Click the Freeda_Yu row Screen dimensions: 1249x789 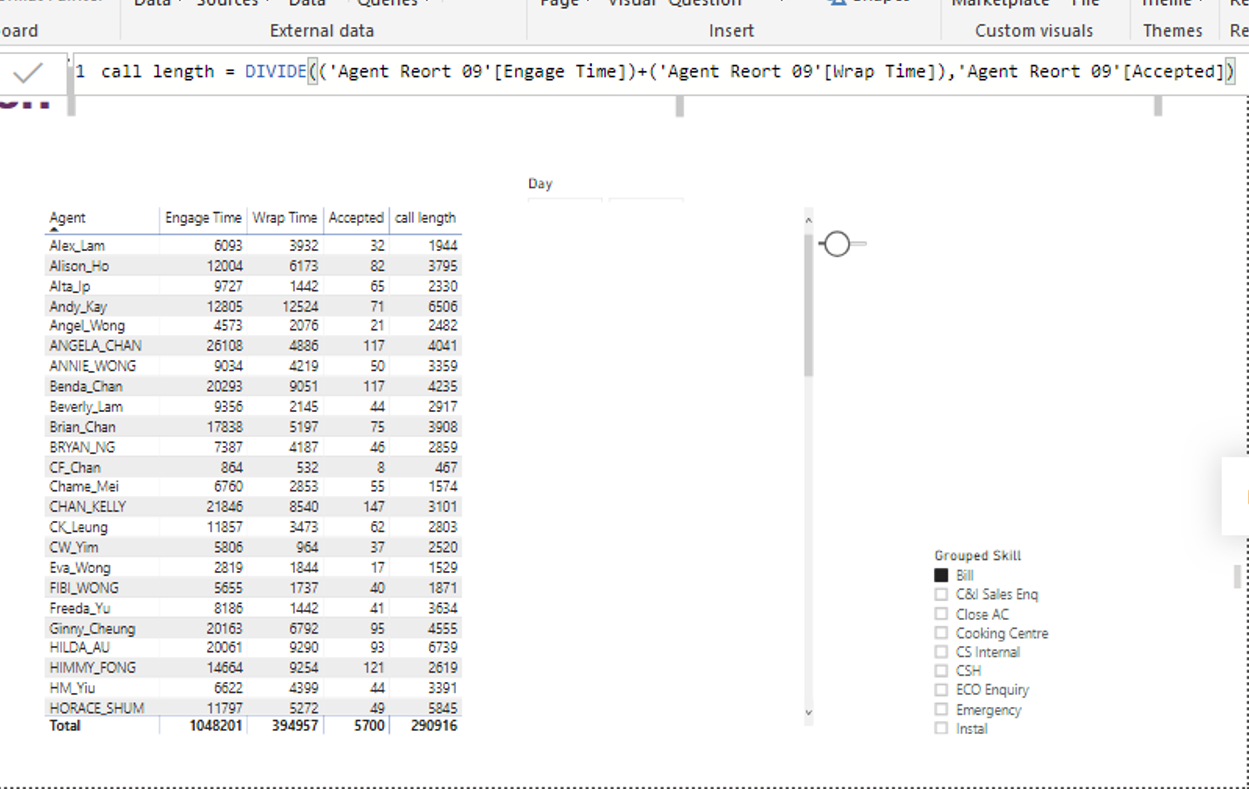pos(255,608)
